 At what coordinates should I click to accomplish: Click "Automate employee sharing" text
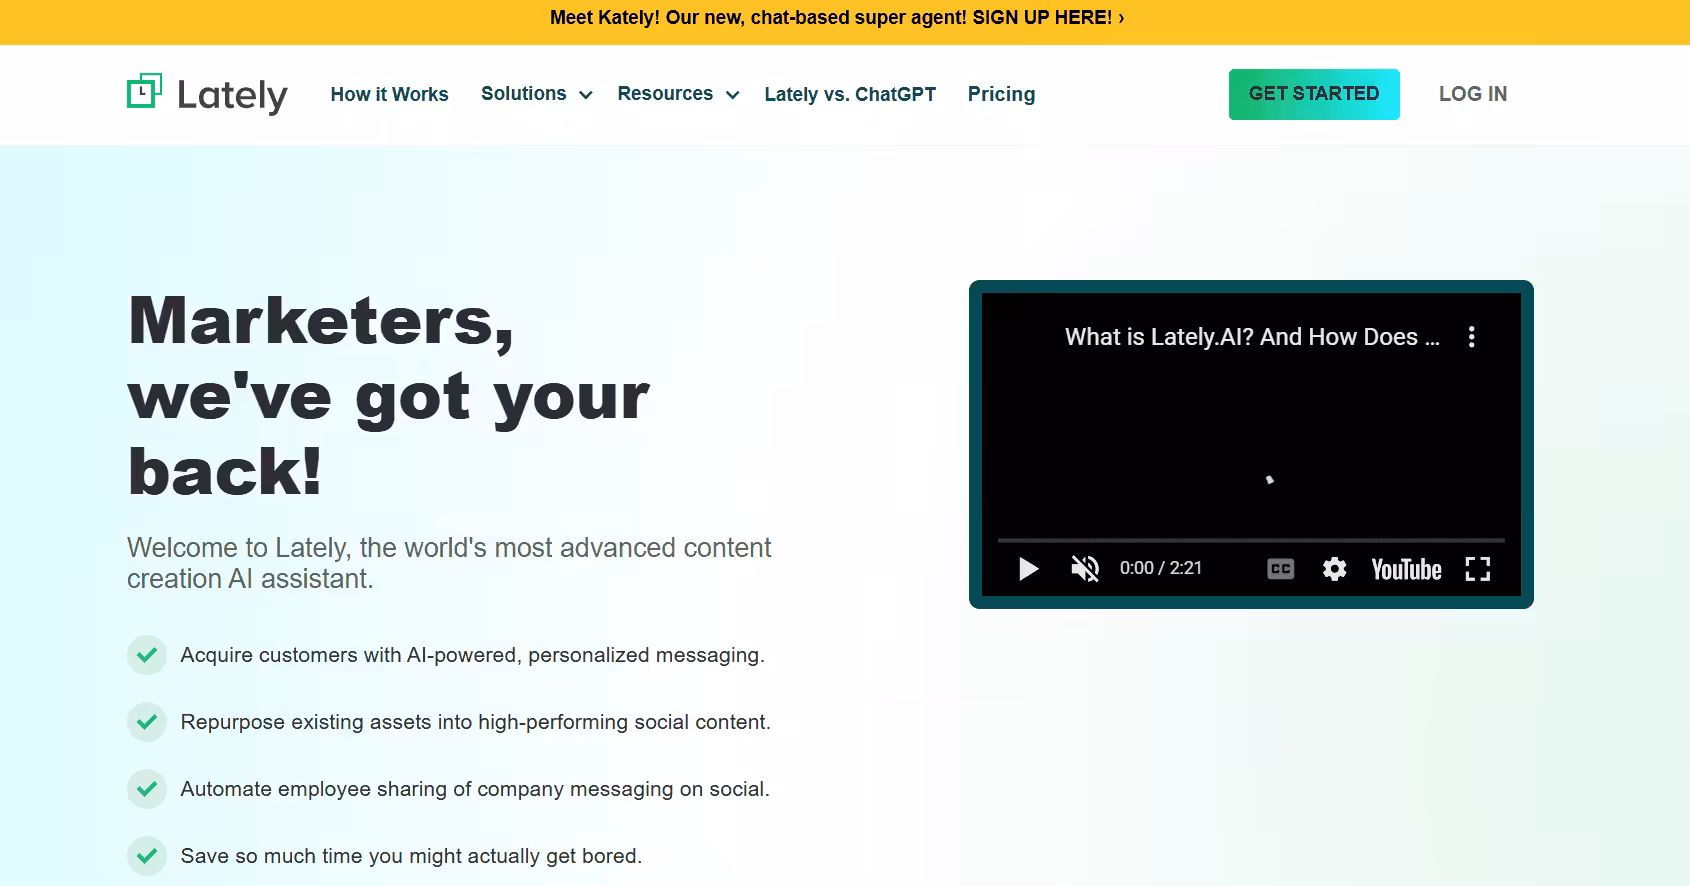475,789
